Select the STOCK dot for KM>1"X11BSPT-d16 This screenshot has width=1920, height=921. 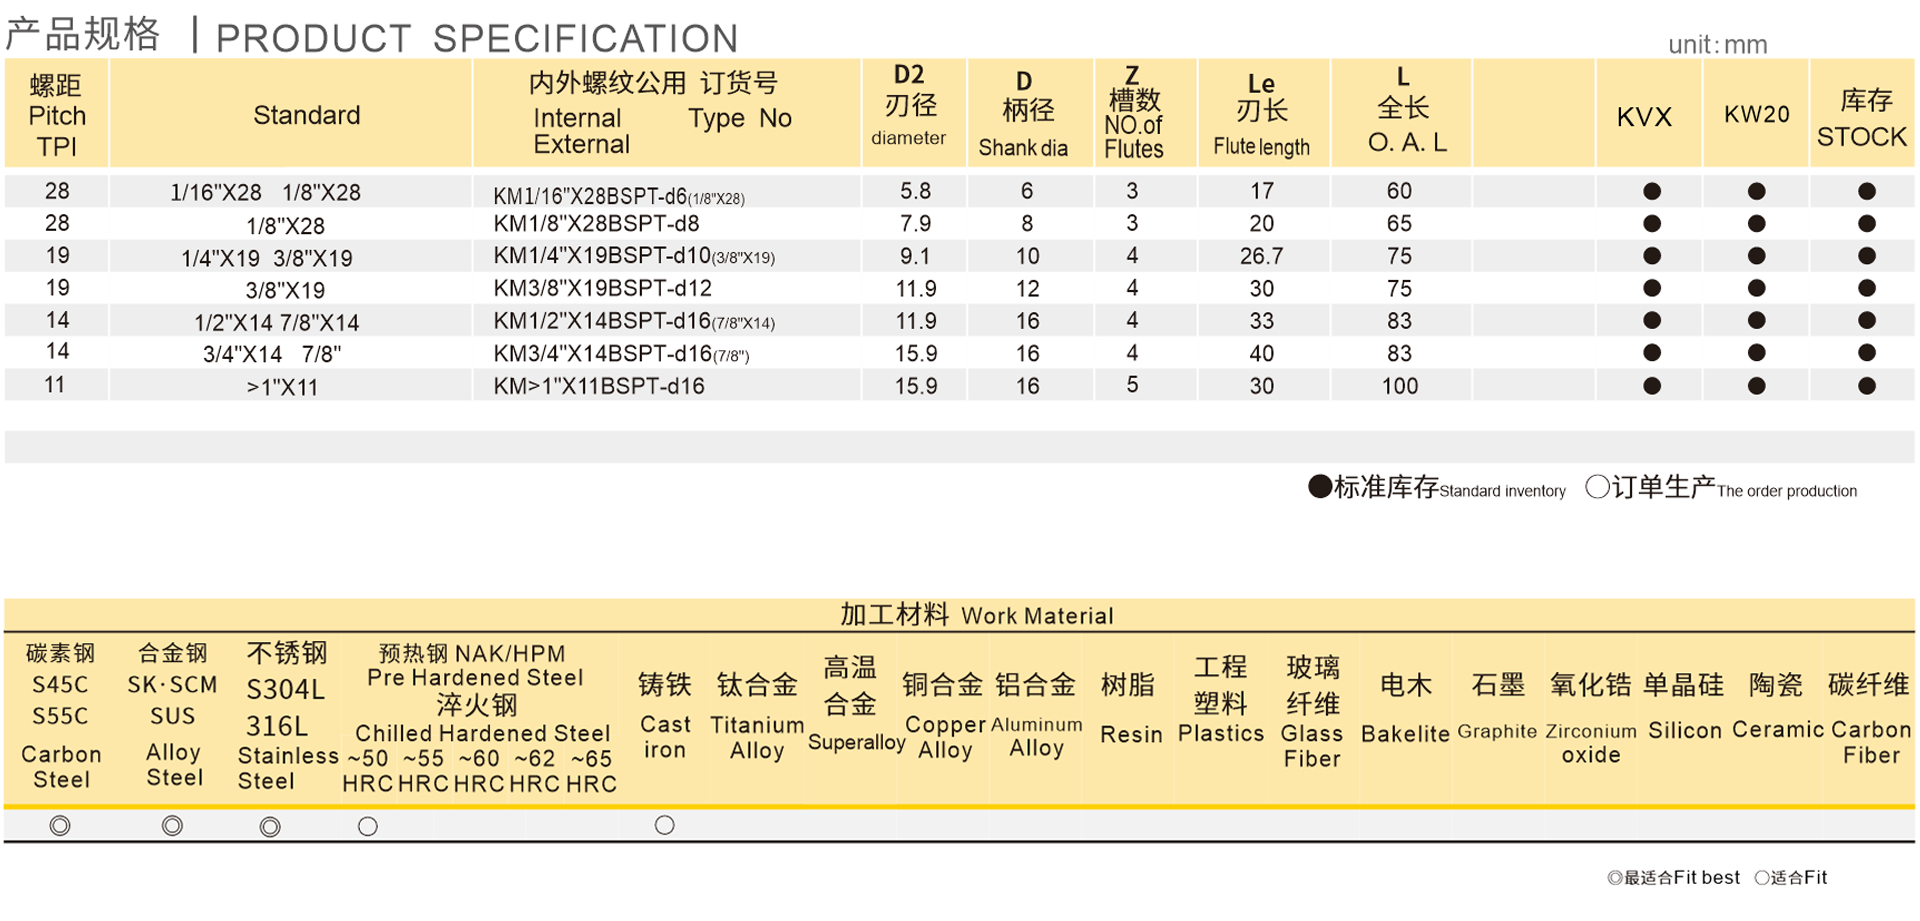[1863, 385]
